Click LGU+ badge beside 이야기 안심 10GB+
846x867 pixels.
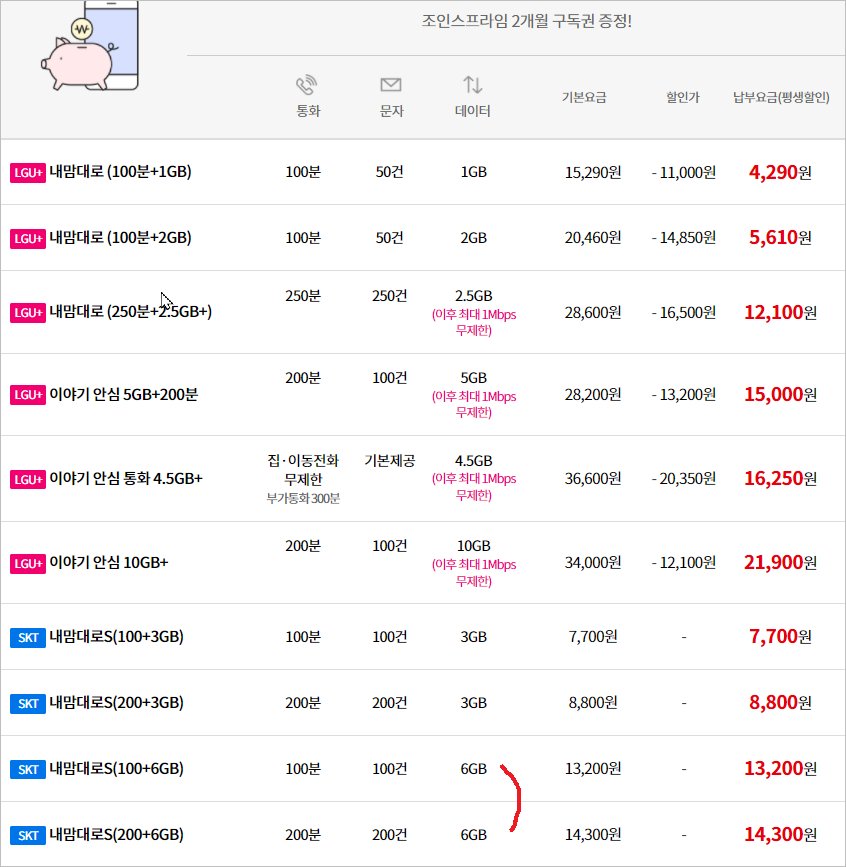pos(28,563)
